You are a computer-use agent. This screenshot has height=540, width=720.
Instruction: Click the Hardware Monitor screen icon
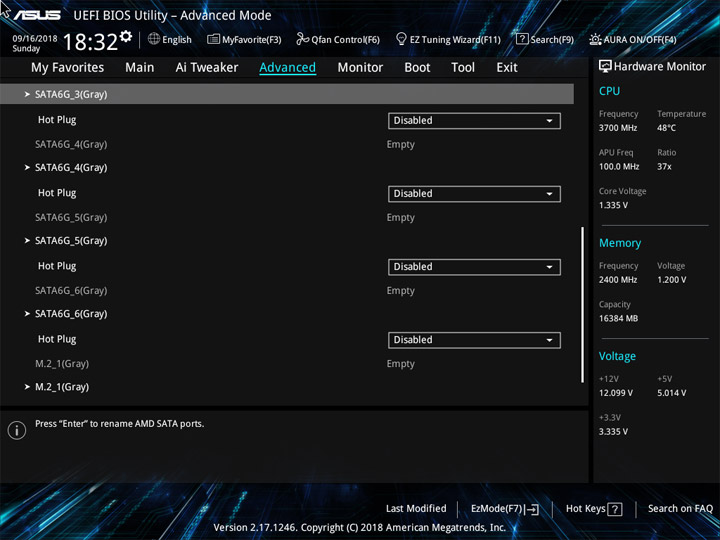pos(605,66)
